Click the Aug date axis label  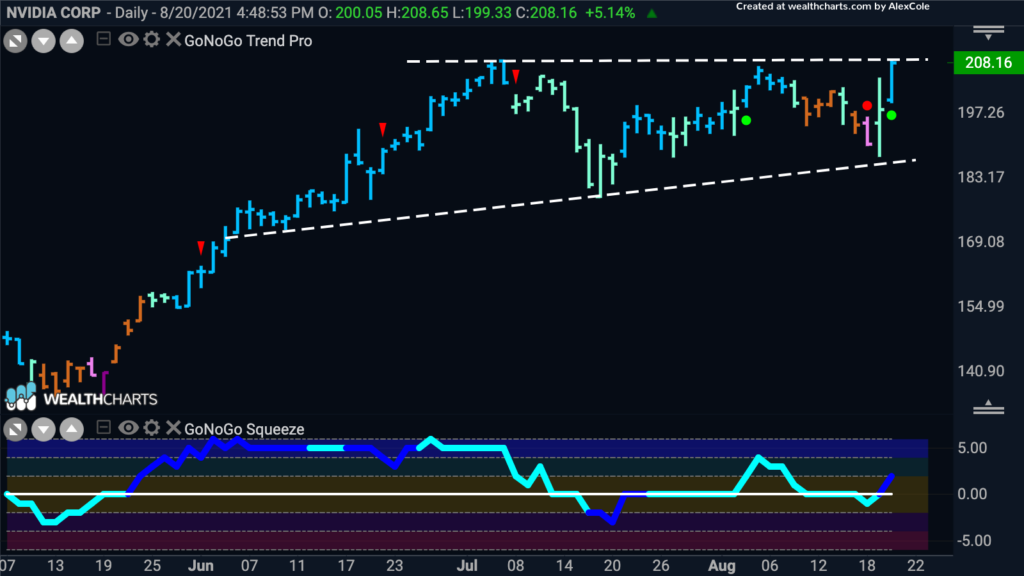click(x=722, y=566)
